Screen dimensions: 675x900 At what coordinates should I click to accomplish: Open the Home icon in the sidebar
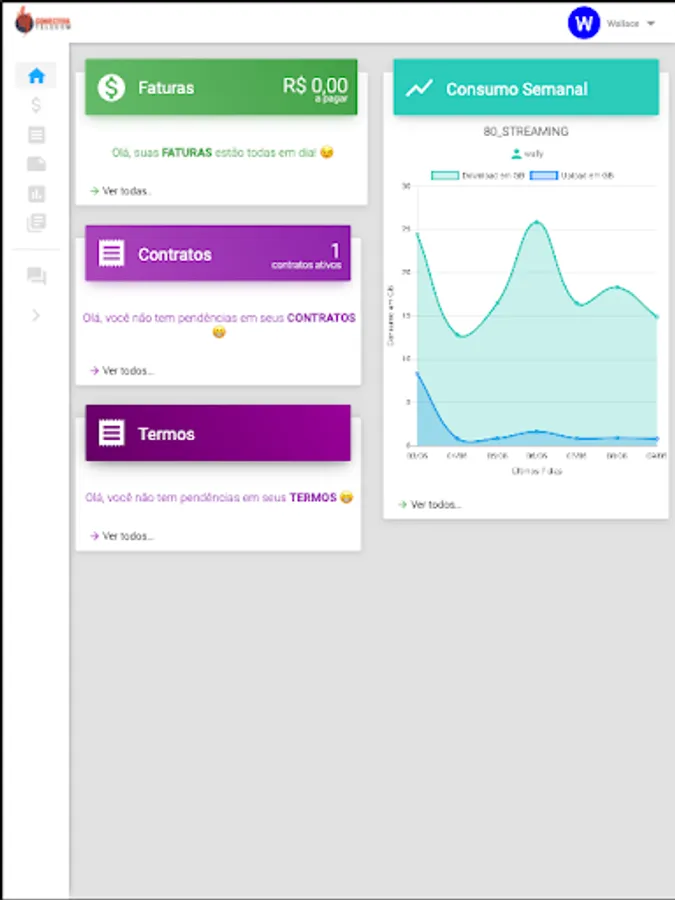[36, 76]
